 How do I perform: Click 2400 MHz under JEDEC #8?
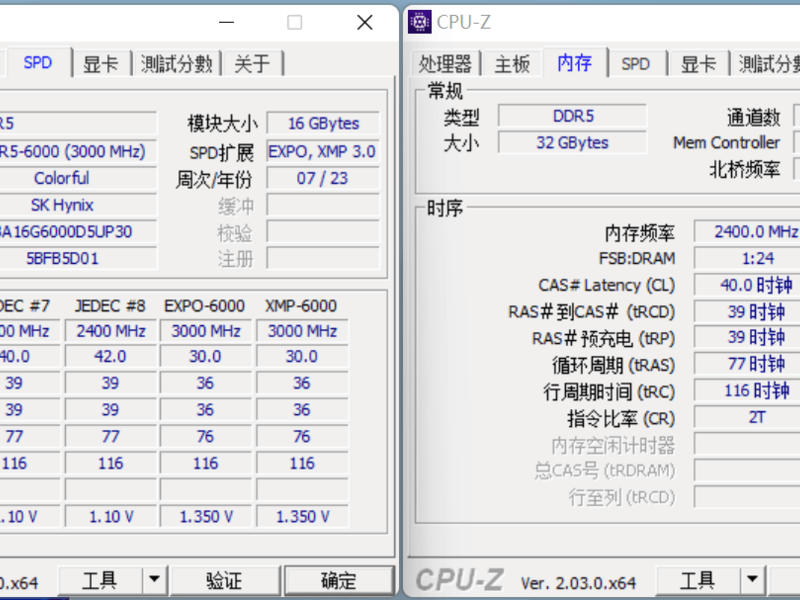[x=111, y=331]
